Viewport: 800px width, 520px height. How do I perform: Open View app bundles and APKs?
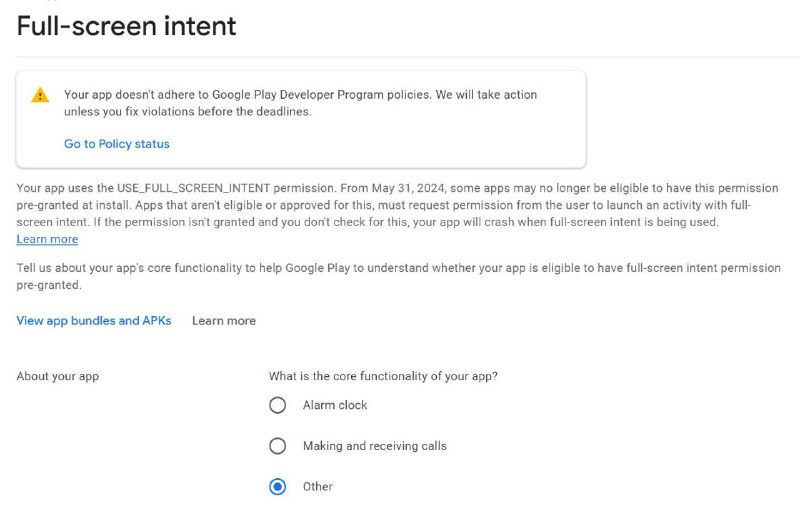coord(94,320)
